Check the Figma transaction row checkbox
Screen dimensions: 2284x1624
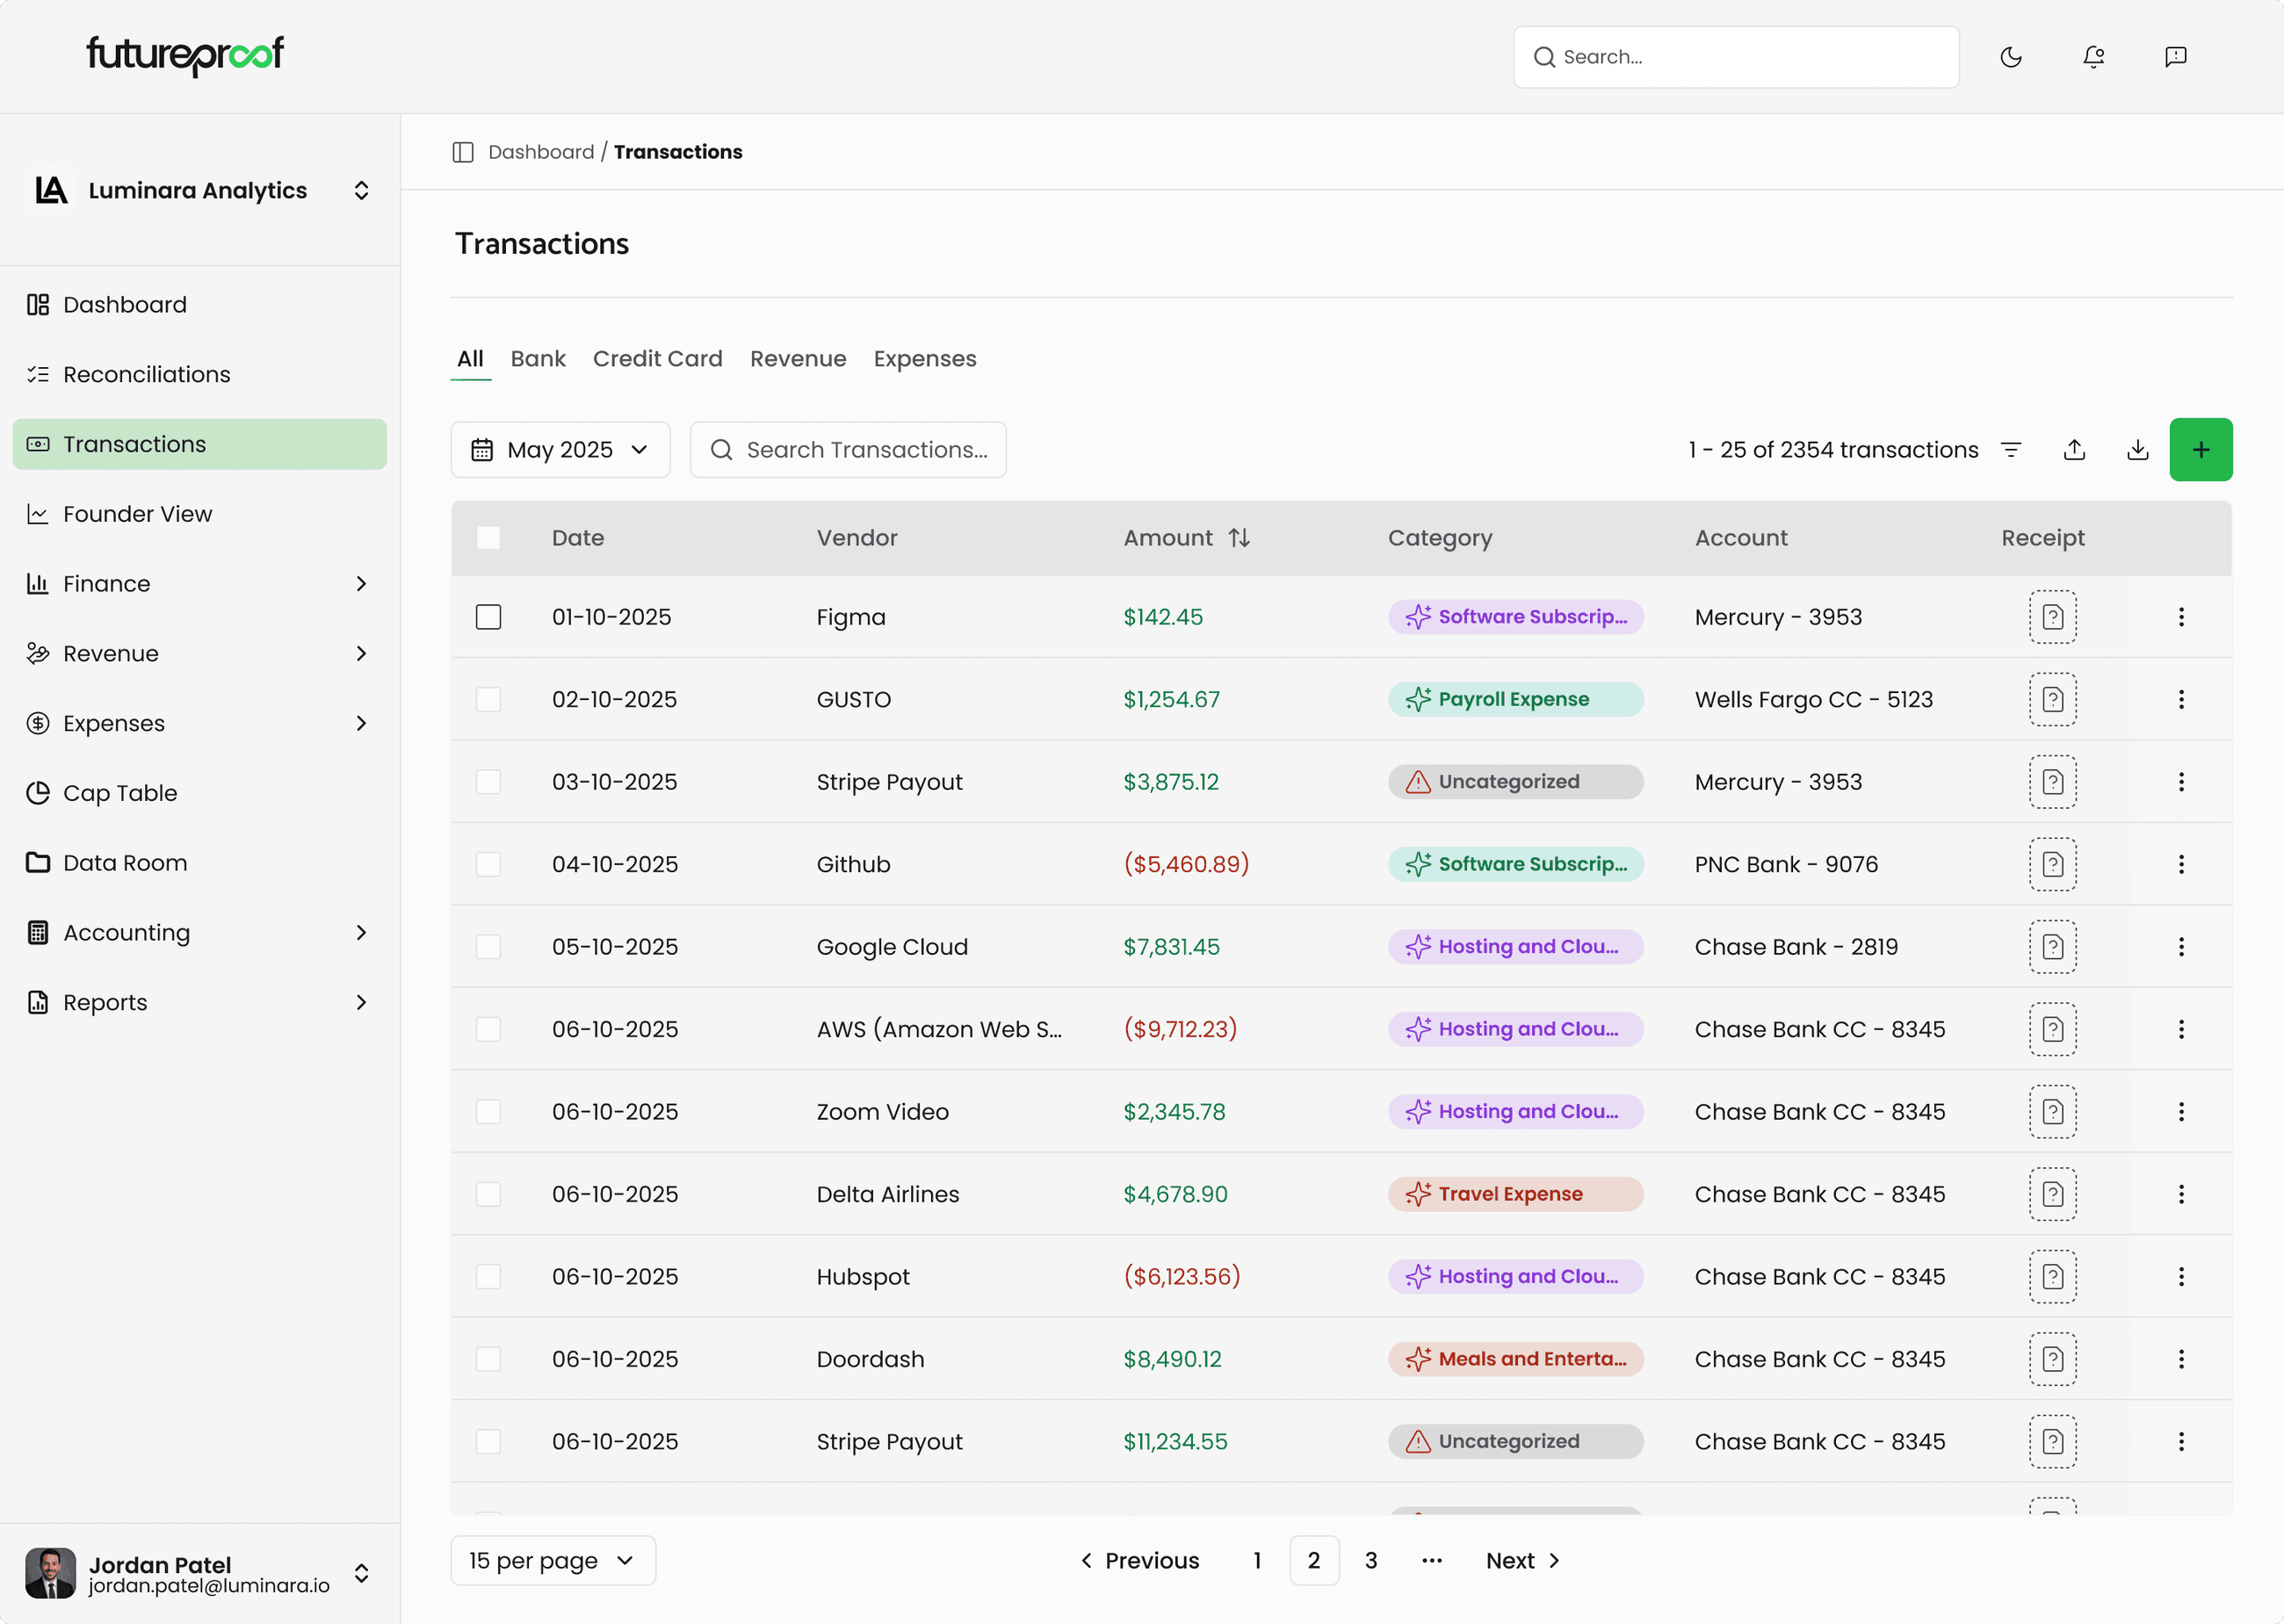[x=488, y=617]
